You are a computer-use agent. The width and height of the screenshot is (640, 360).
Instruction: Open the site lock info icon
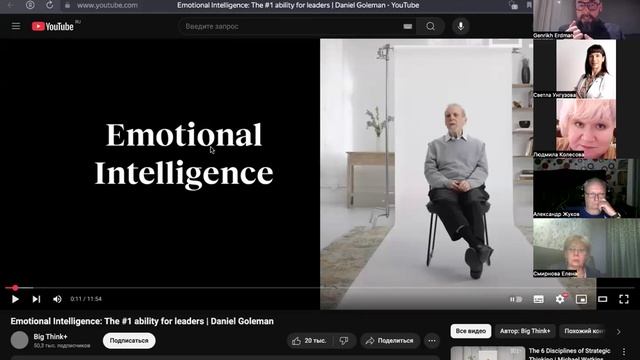pos(67,5)
